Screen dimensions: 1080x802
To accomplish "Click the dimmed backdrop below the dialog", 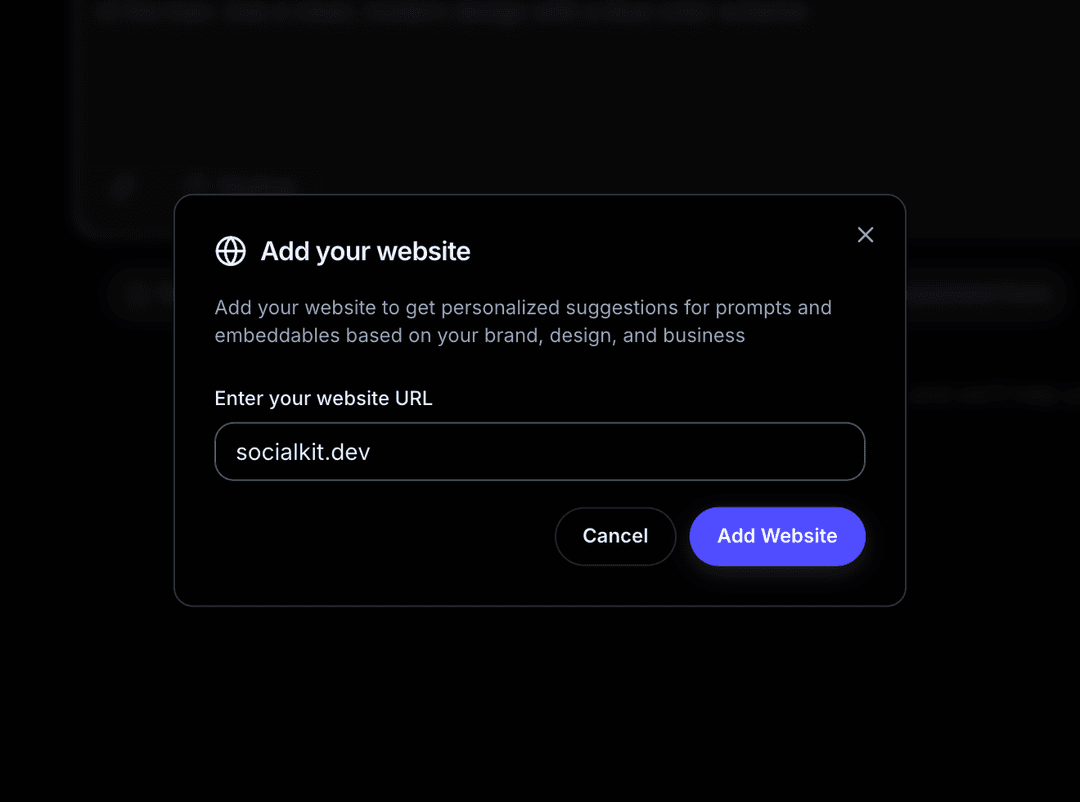I will pyautogui.click(x=540, y=700).
